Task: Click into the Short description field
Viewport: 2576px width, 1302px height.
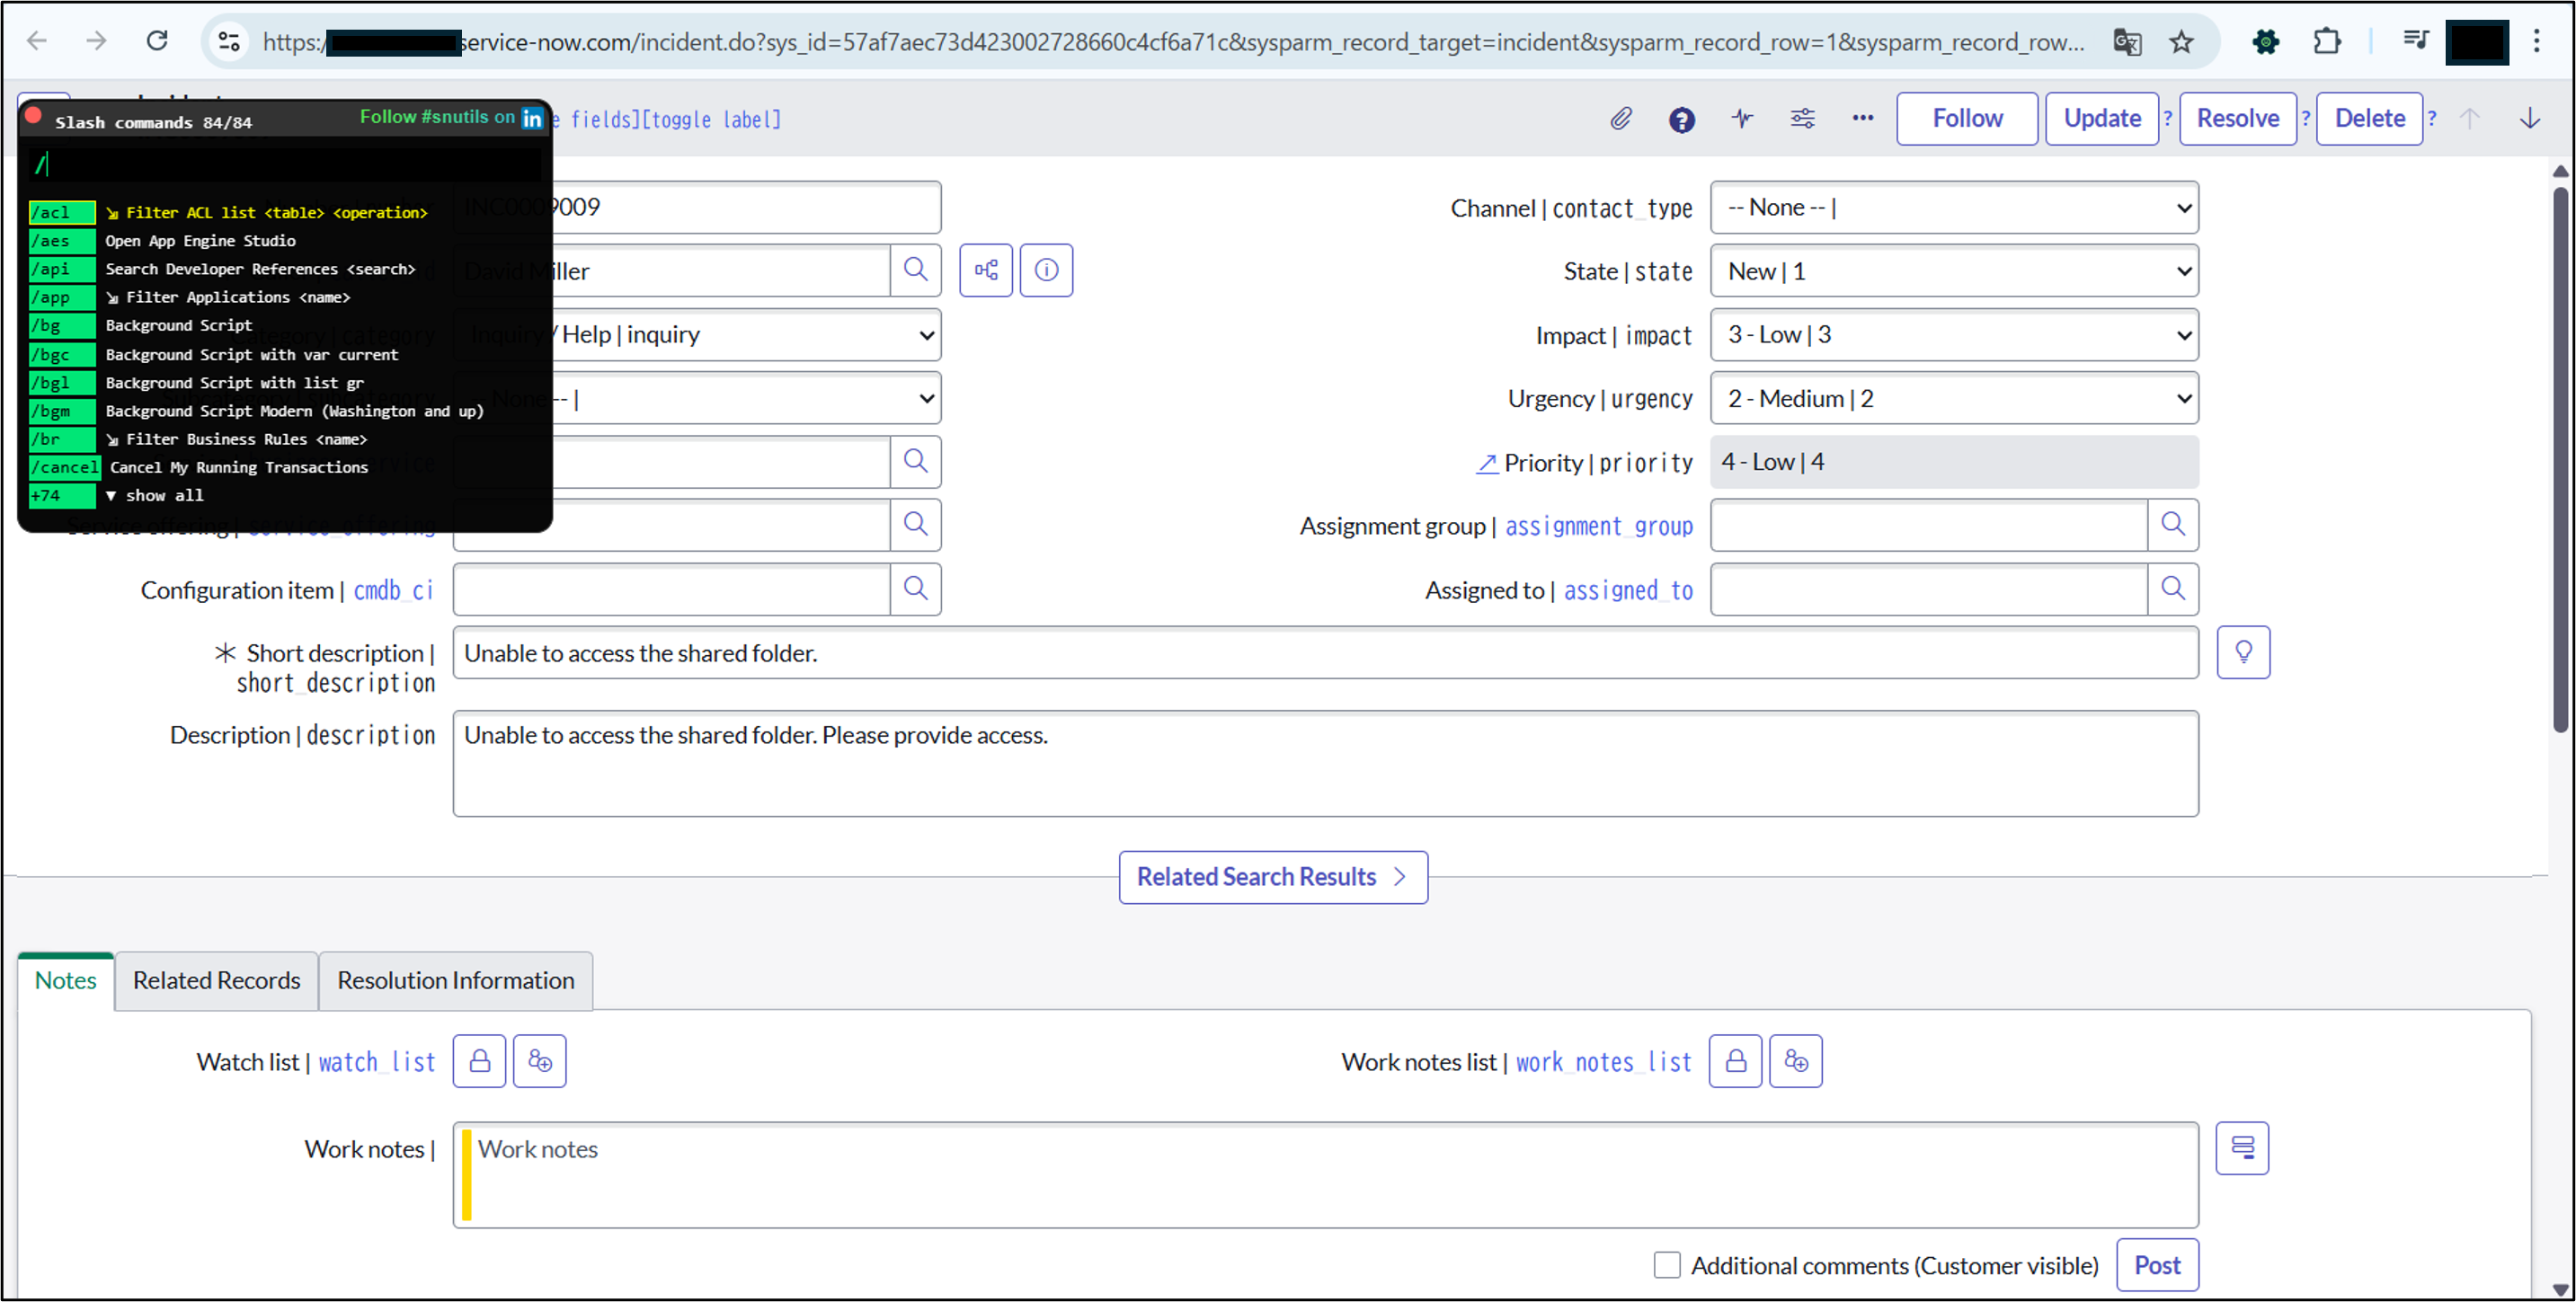Action: point(1325,653)
